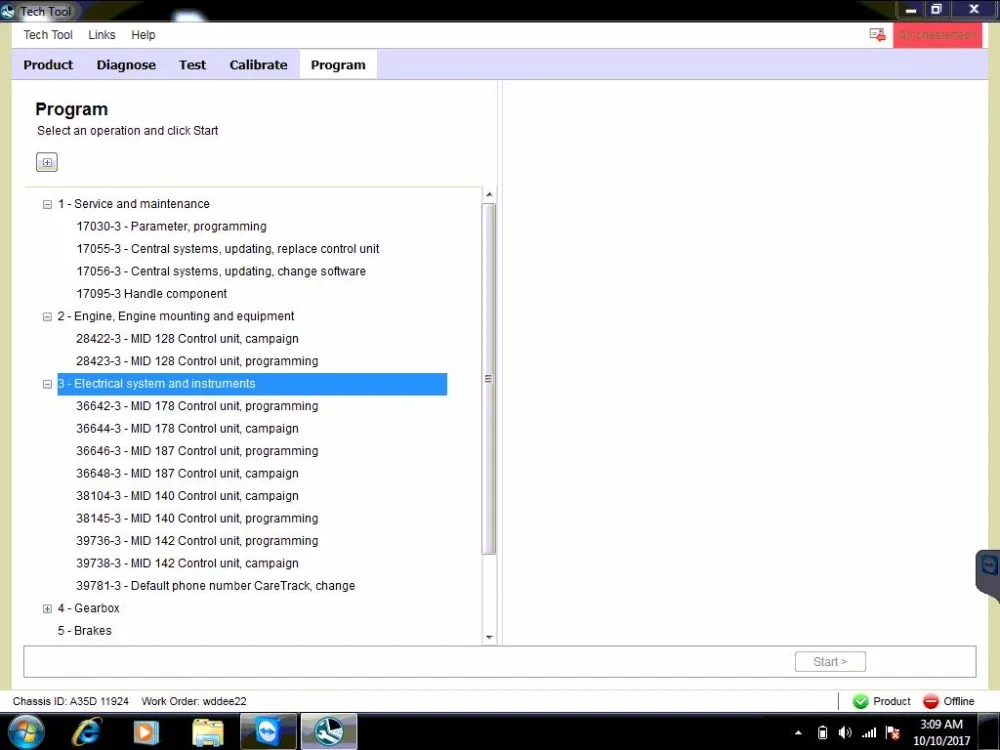The height and width of the screenshot is (750, 1000).
Task: Collapse the Engine mounting and equipment group
Action: click(x=47, y=316)
